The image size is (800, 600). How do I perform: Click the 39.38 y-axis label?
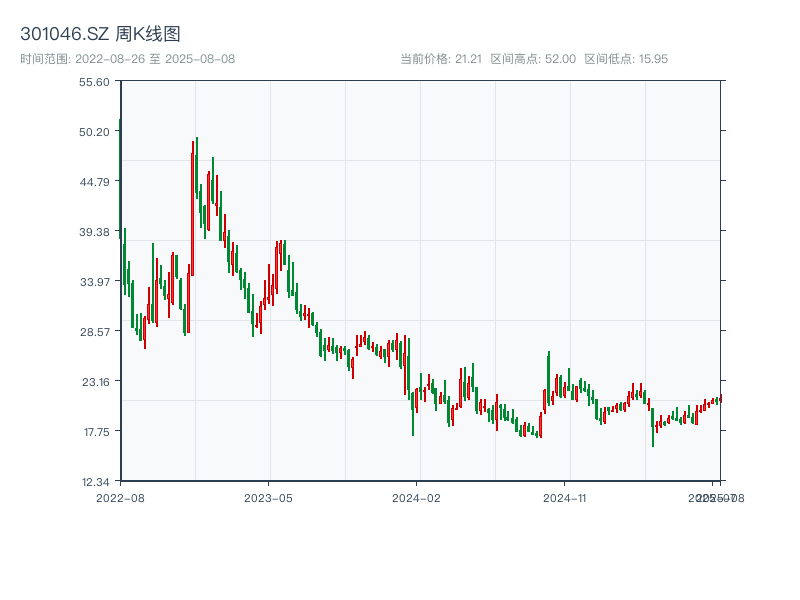click(x=94, y=232)
